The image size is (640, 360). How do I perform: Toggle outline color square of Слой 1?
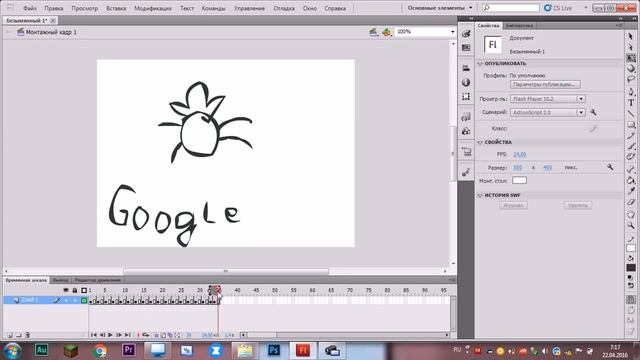point(84,300)
